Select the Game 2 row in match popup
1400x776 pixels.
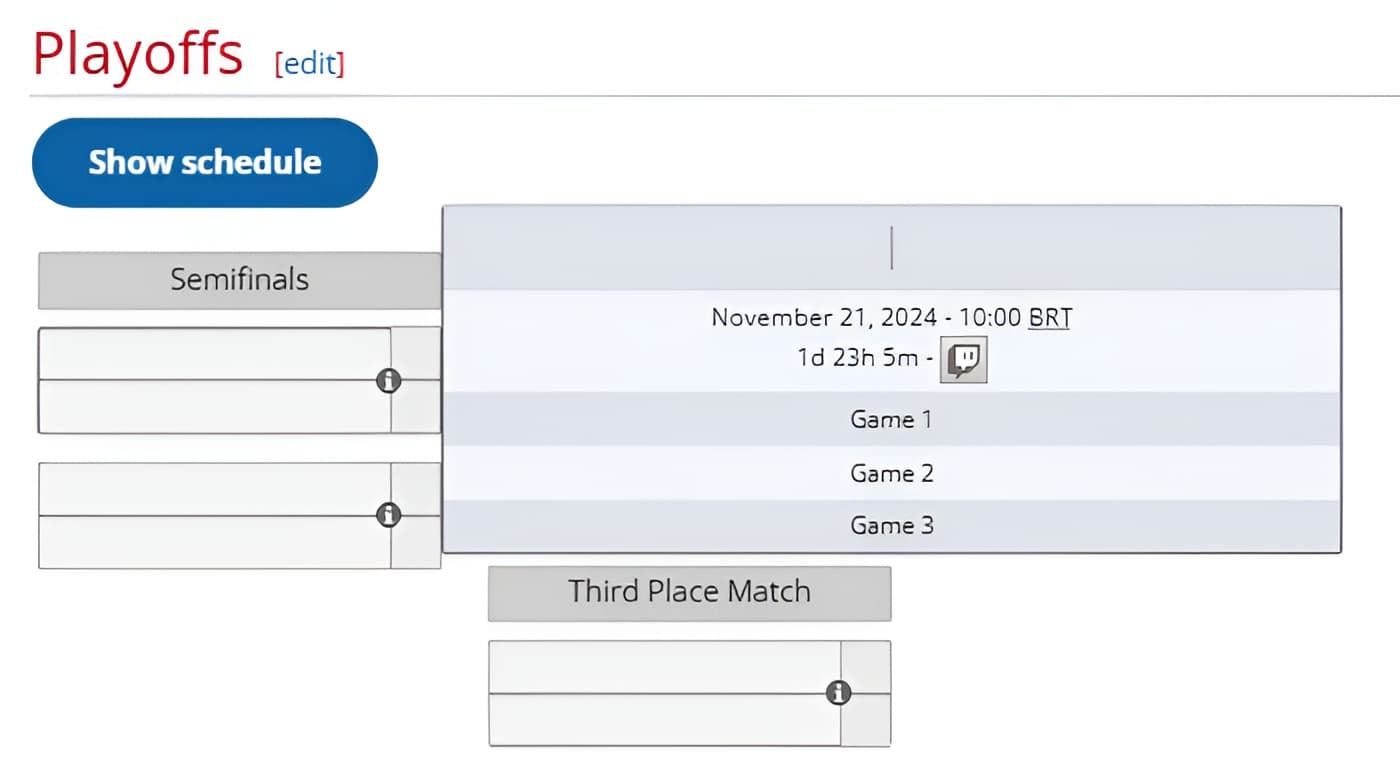[891, 473]
